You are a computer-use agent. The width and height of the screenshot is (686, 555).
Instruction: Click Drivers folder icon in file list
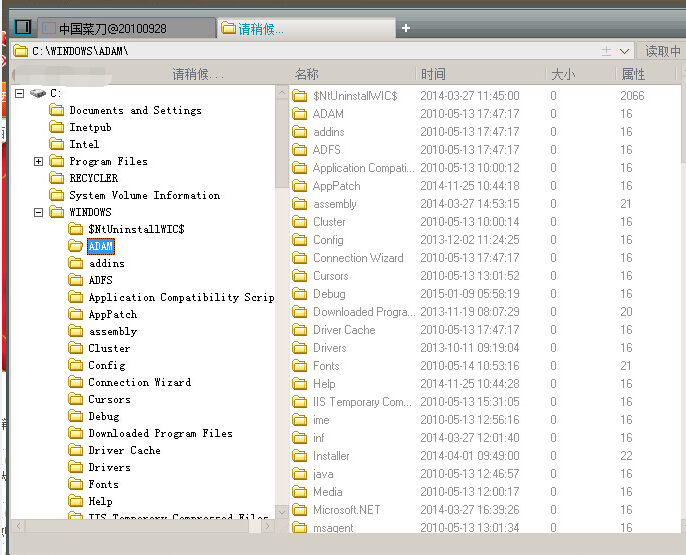coord(300,348)
